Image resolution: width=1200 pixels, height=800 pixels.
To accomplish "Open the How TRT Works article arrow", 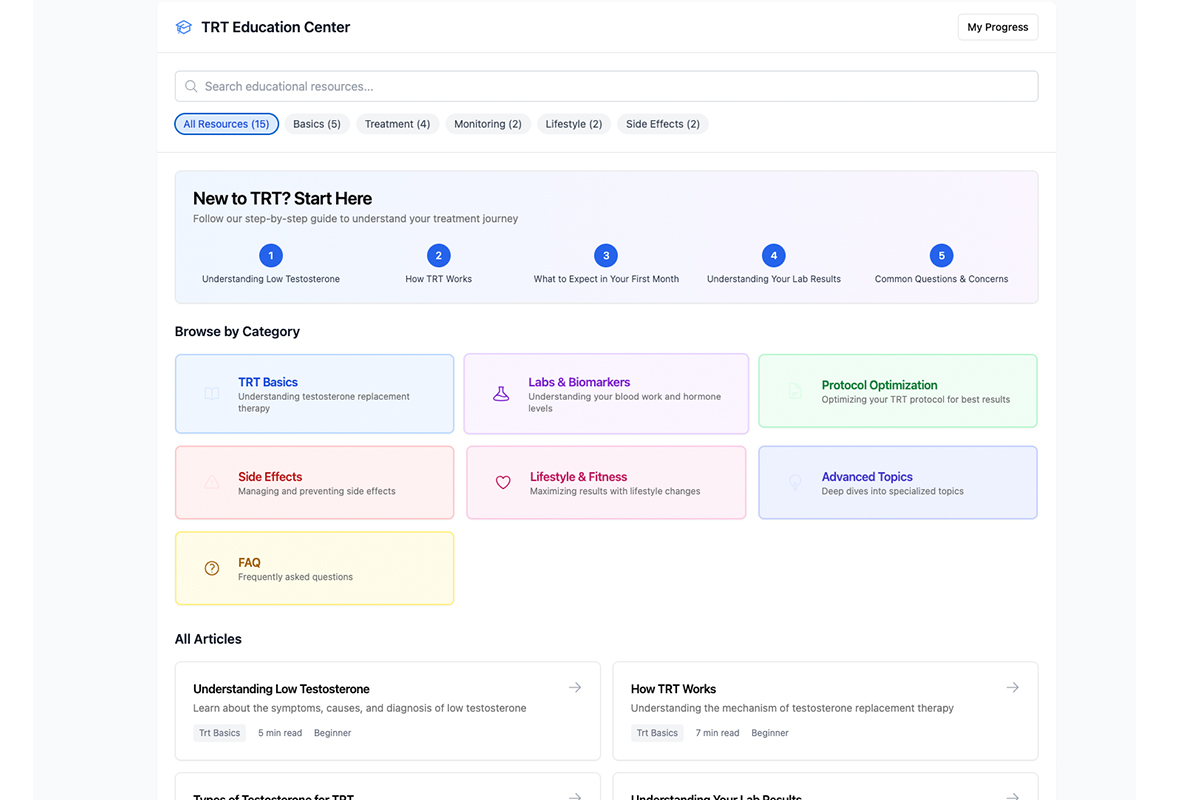I will point(1013,687).
